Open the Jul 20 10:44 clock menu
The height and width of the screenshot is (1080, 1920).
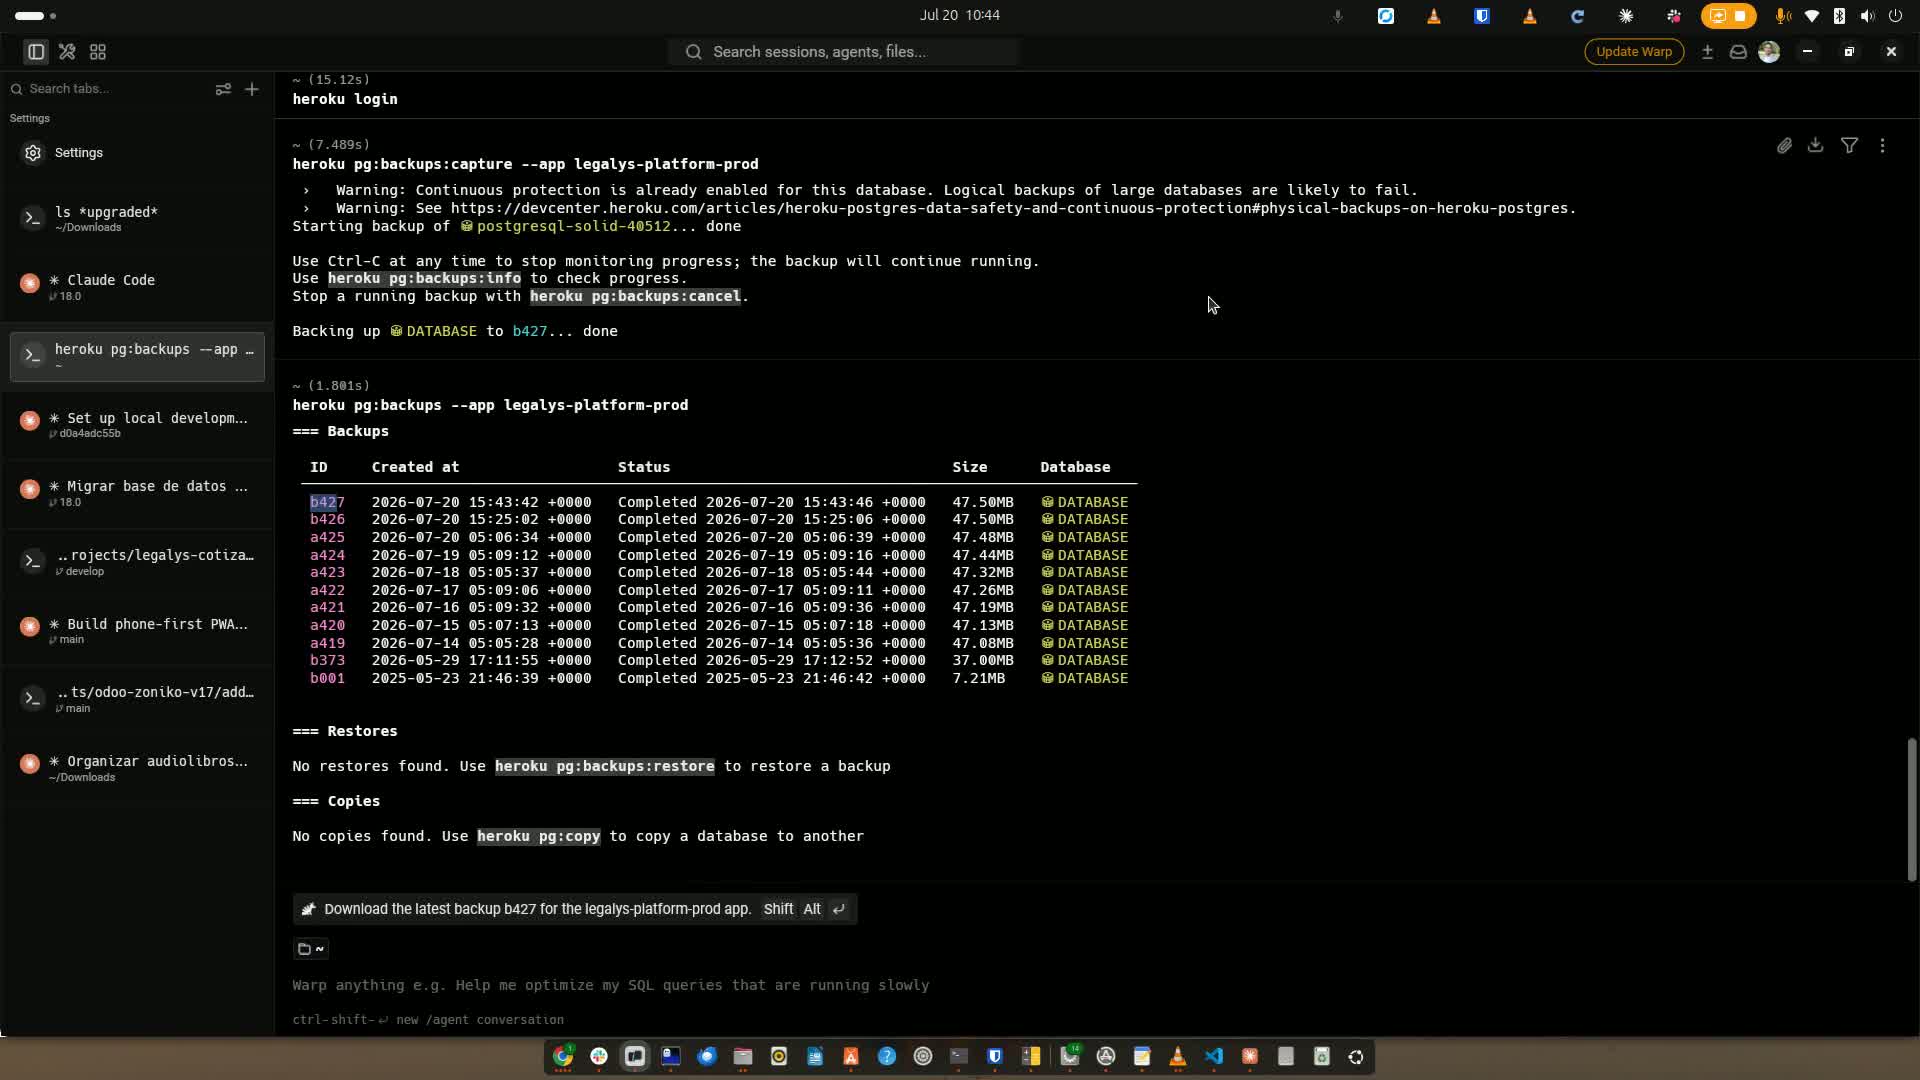(x=959, y=15)
